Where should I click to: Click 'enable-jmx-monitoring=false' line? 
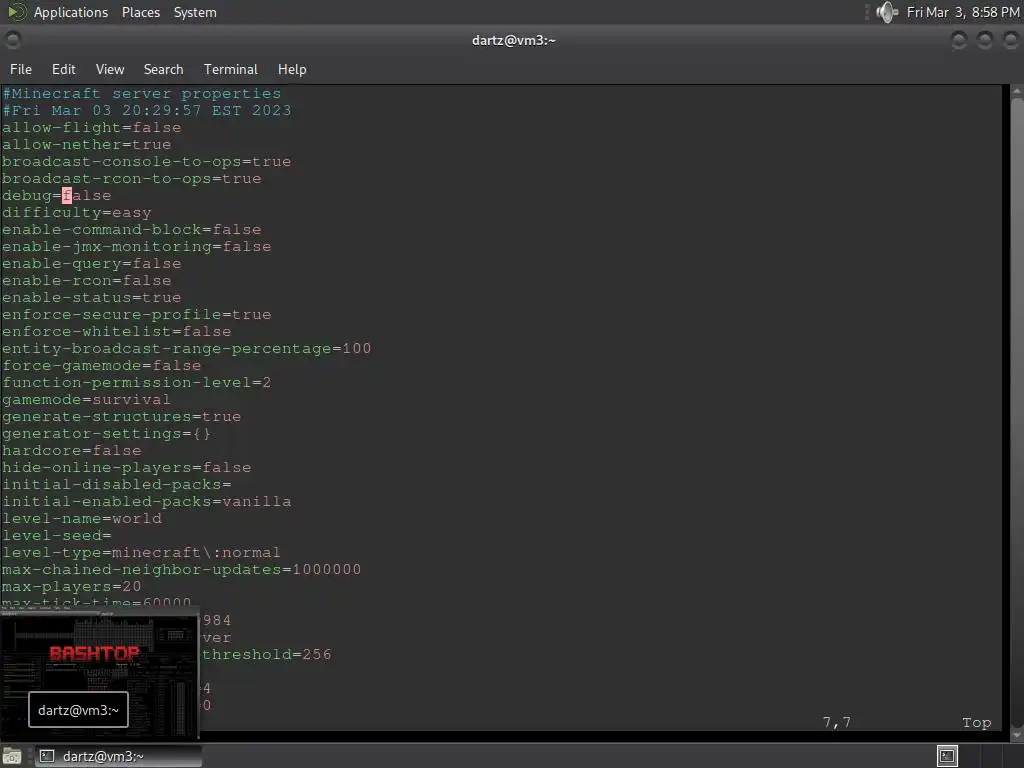point(136,246)
